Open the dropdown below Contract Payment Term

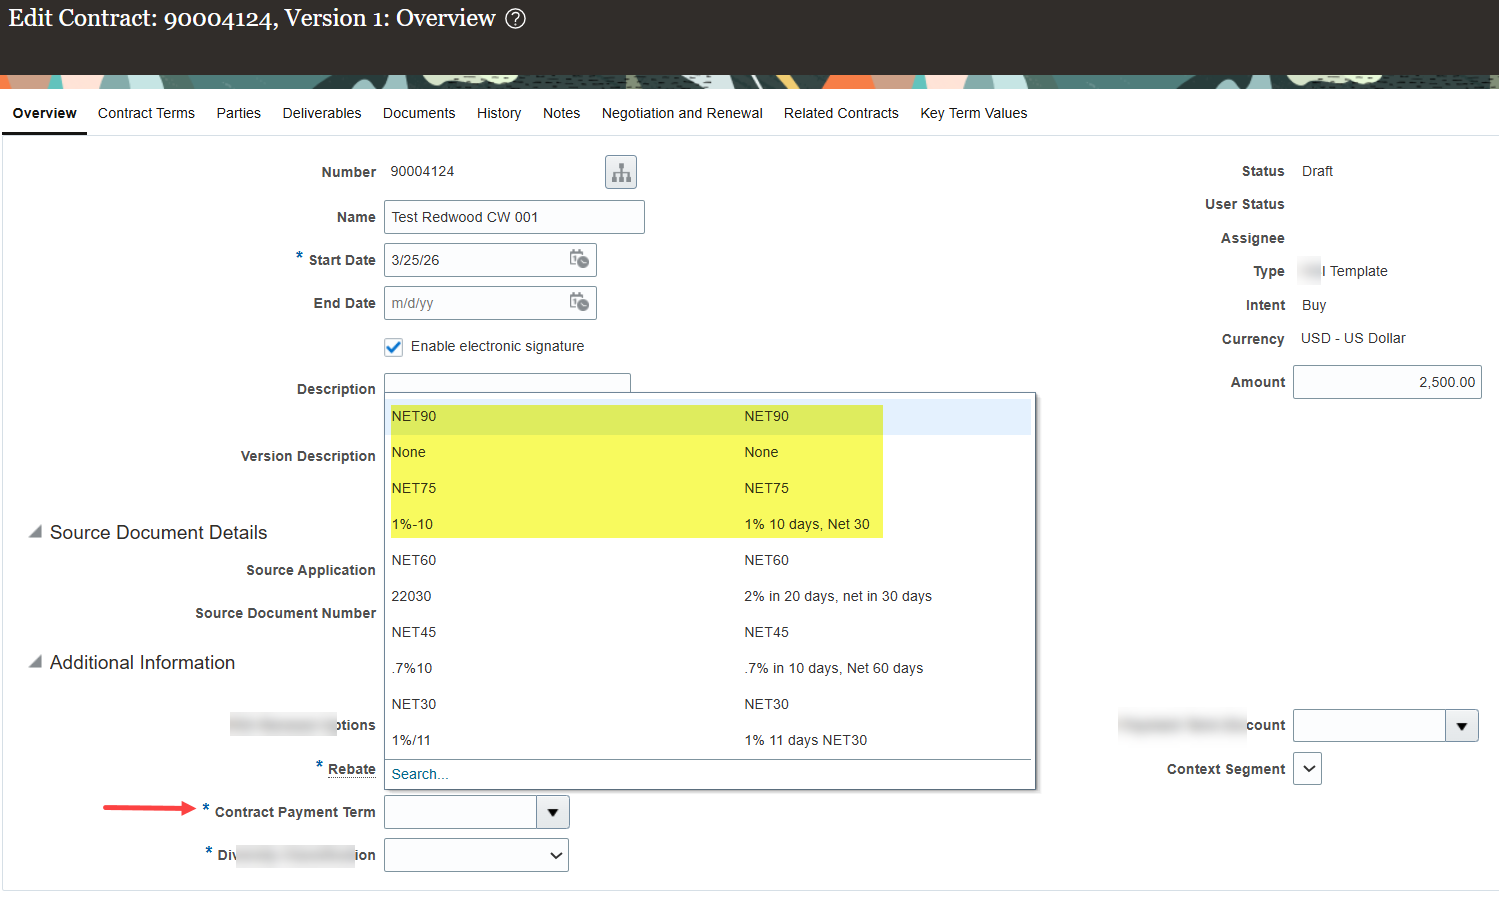pos(476,855)
